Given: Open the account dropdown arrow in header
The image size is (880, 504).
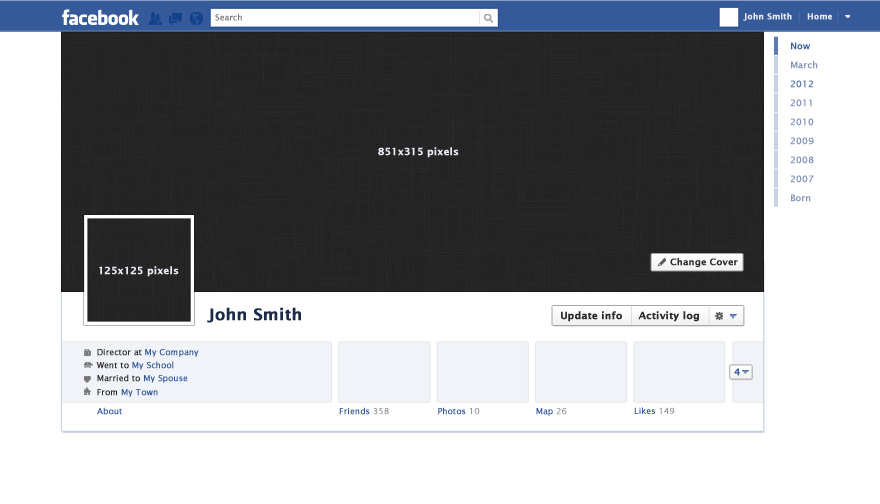Looking at the screenshot, I should tap(847, 17).
